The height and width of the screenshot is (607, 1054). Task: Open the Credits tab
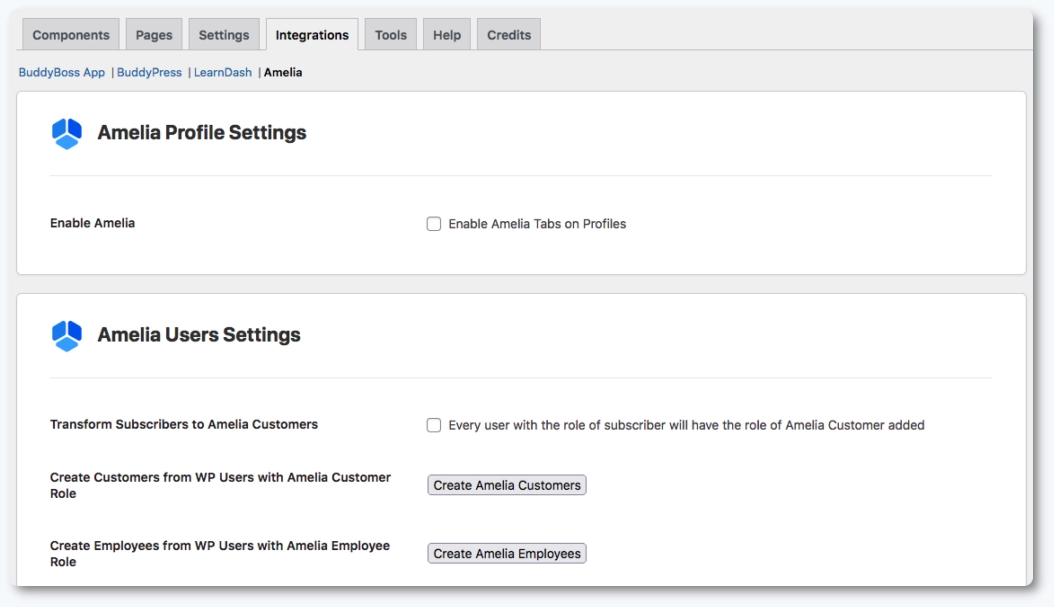[508, 33]
